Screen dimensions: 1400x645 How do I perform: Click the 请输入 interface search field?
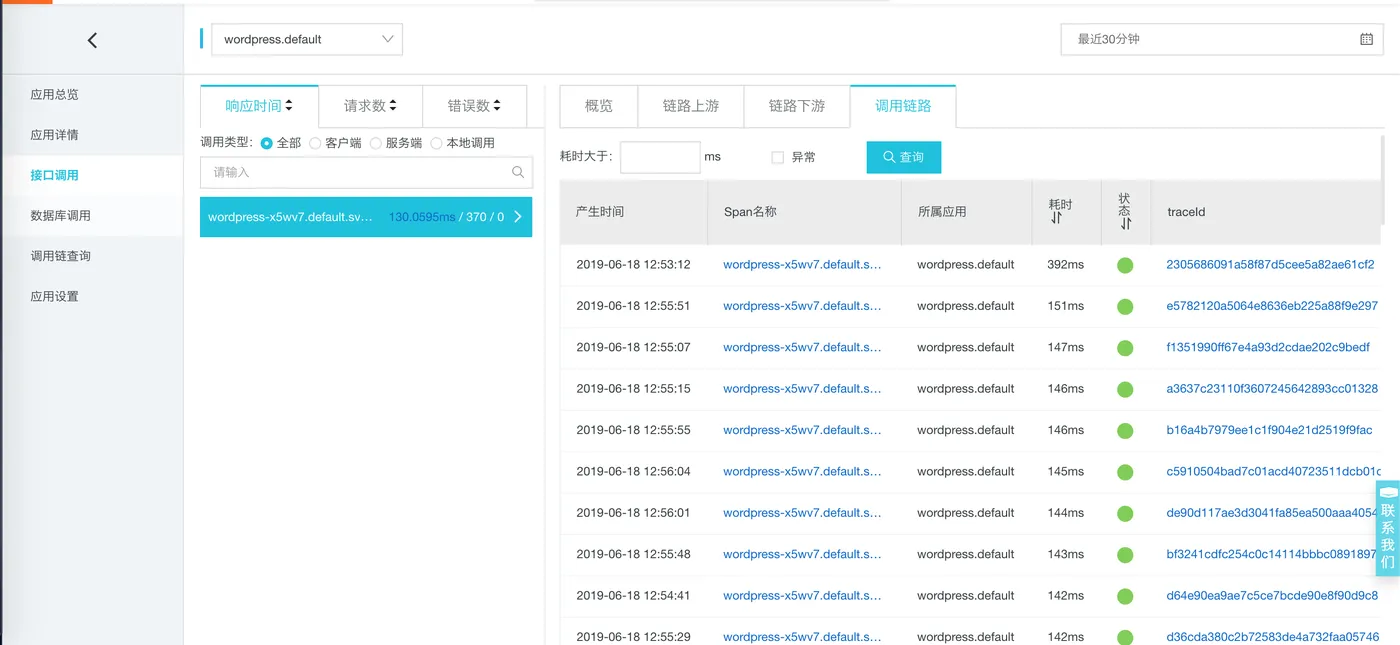tap(366, 172)
